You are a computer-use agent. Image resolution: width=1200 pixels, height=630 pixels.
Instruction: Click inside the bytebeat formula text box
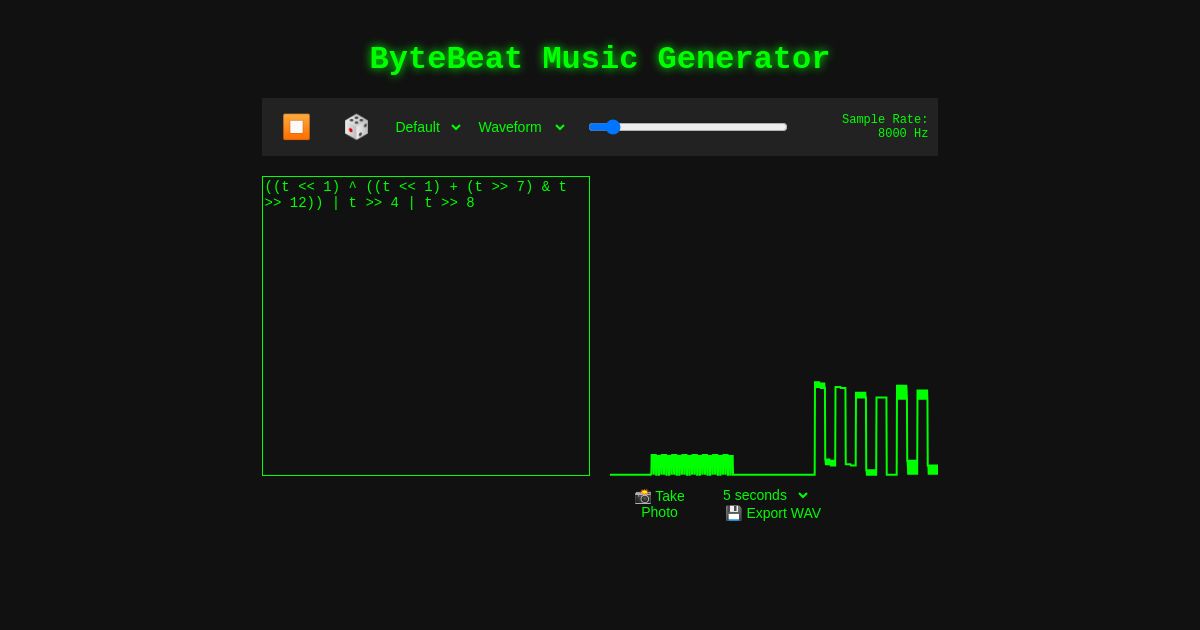click(425, 325)
